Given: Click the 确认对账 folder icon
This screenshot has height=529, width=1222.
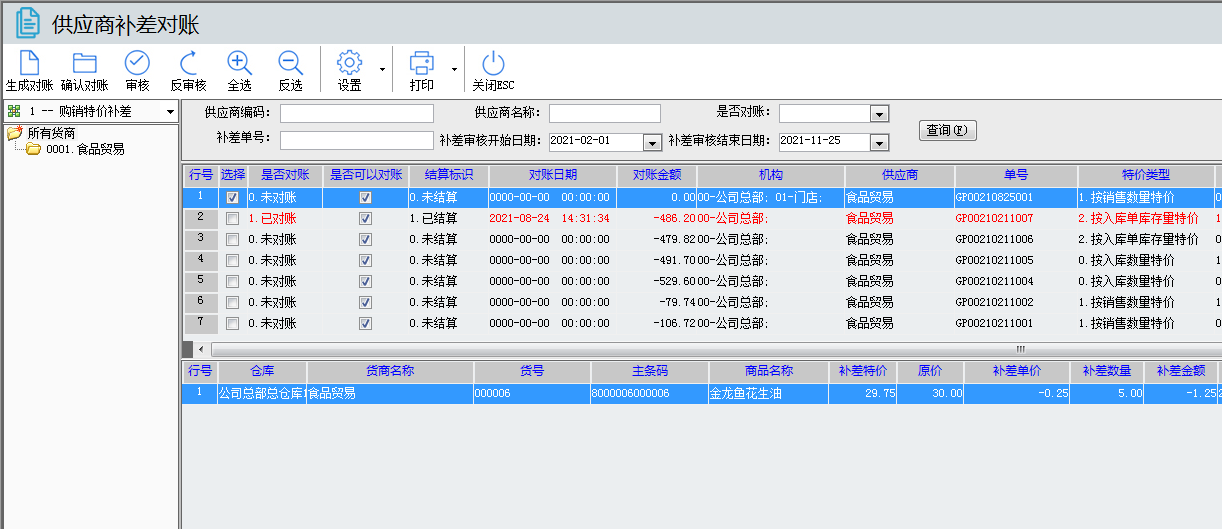Looking at the screenshot, I should pos(84,63).
